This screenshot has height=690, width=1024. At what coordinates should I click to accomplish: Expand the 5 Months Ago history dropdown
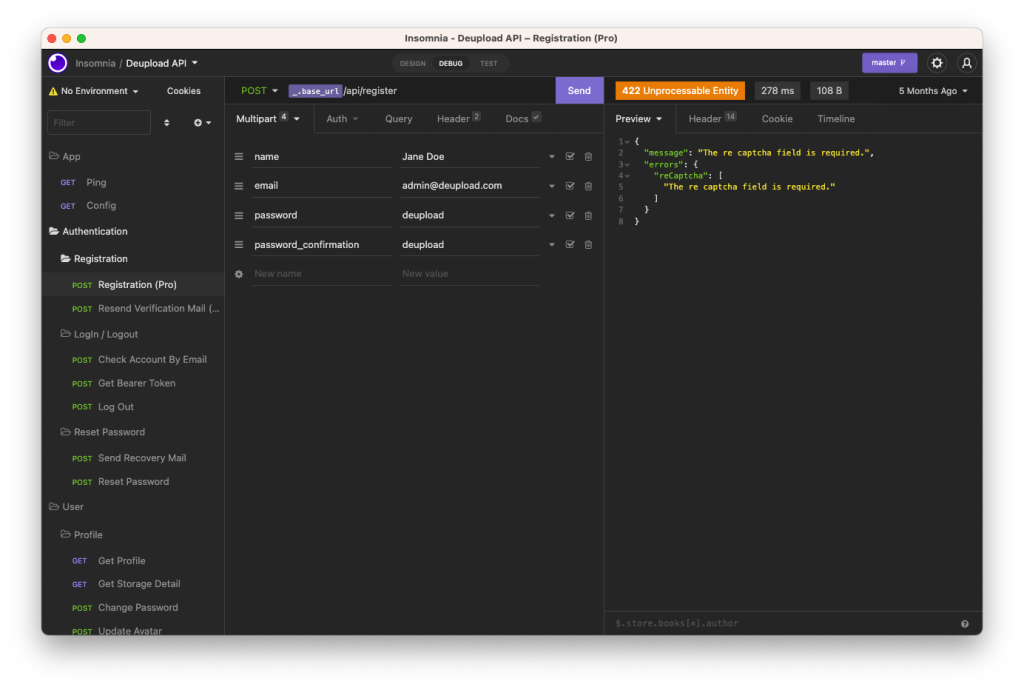coord(933,91)
